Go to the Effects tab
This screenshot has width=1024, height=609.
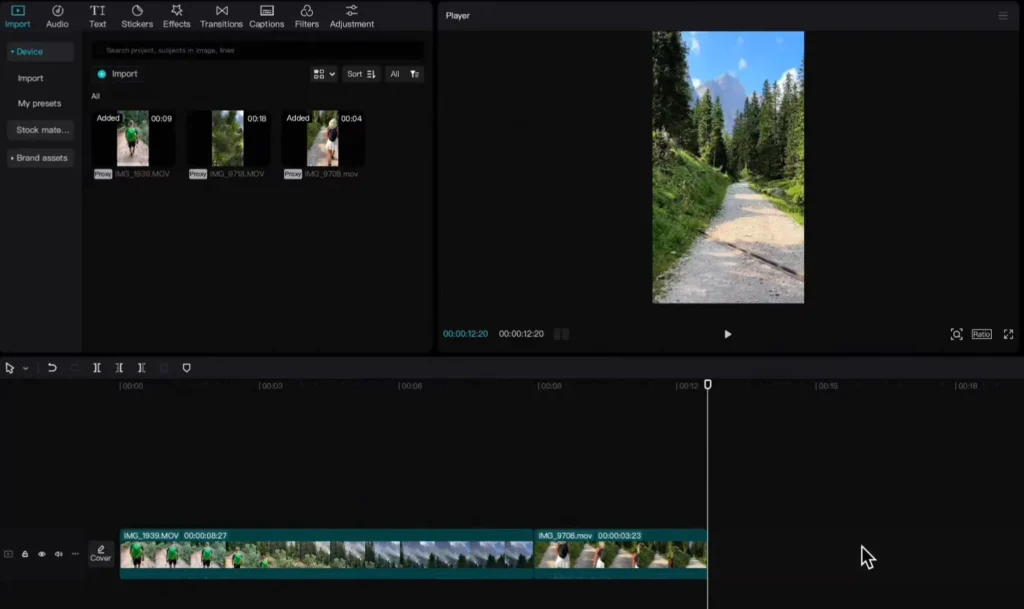pyautogui.click(x=176, y=16)
